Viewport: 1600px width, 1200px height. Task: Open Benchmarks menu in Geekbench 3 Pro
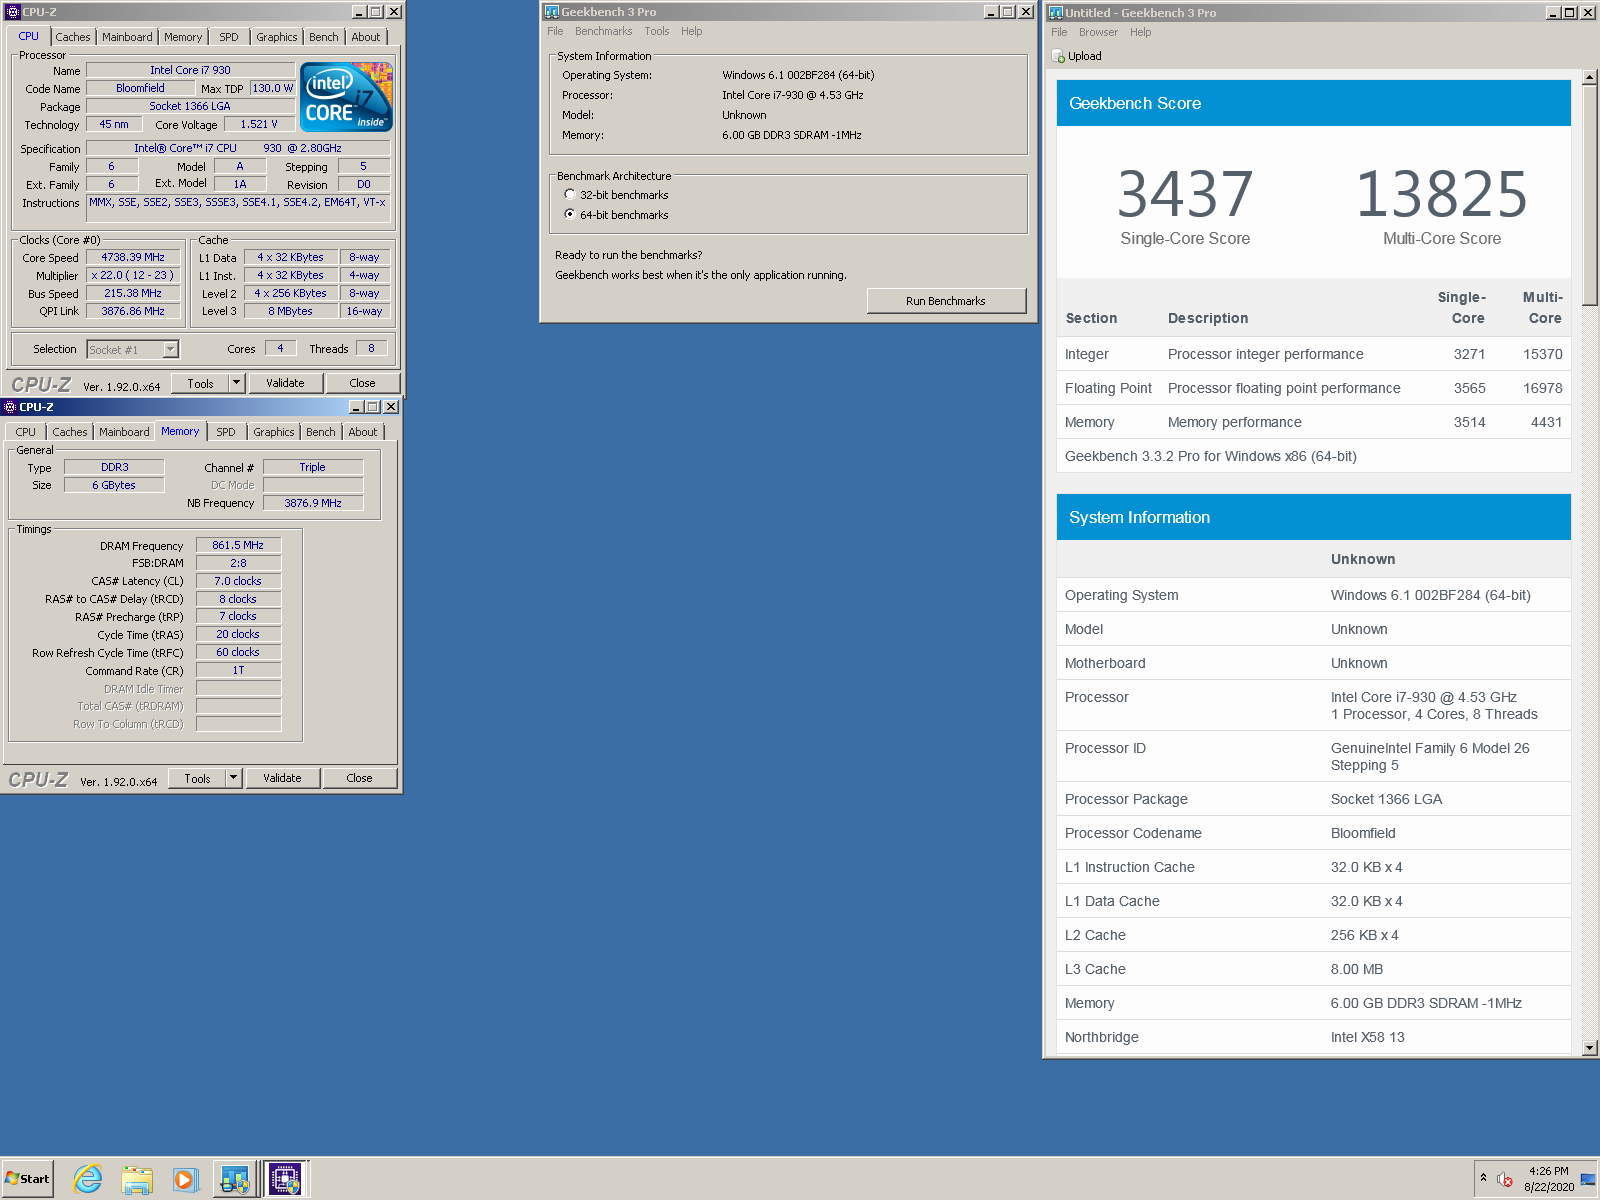pos(604,32)
